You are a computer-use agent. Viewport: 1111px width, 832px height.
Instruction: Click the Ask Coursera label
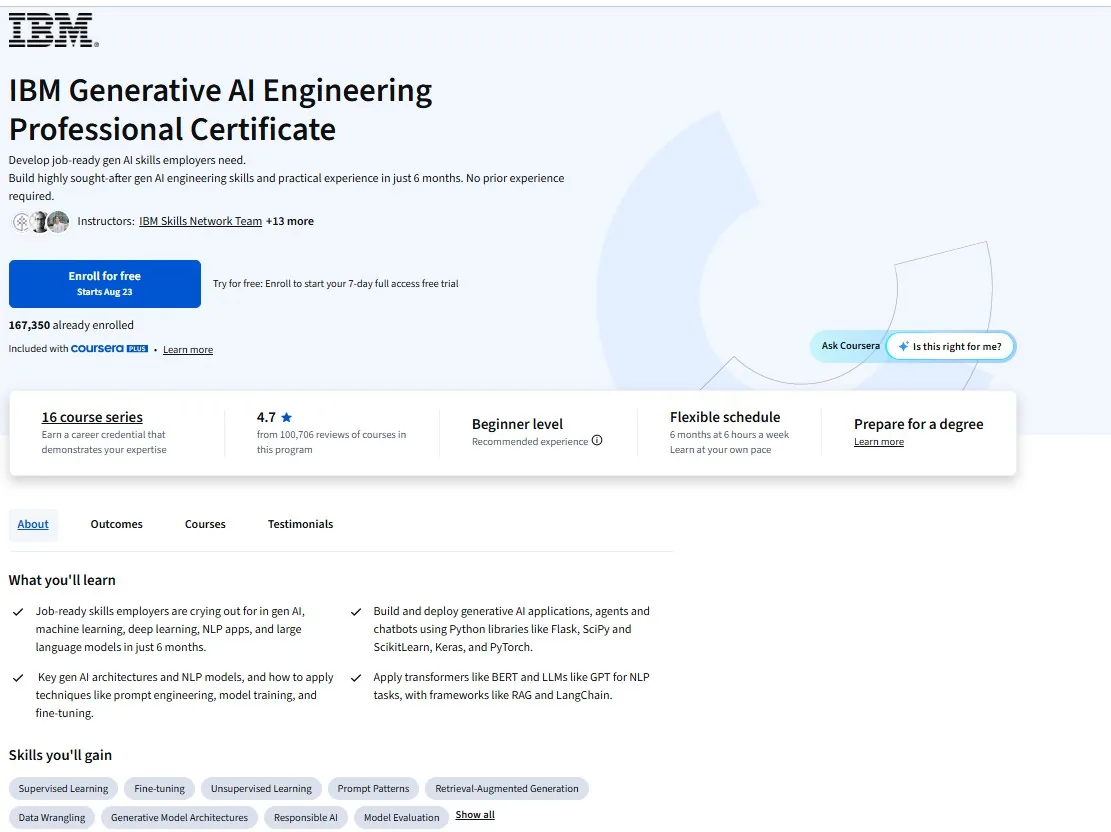point(850,346)
